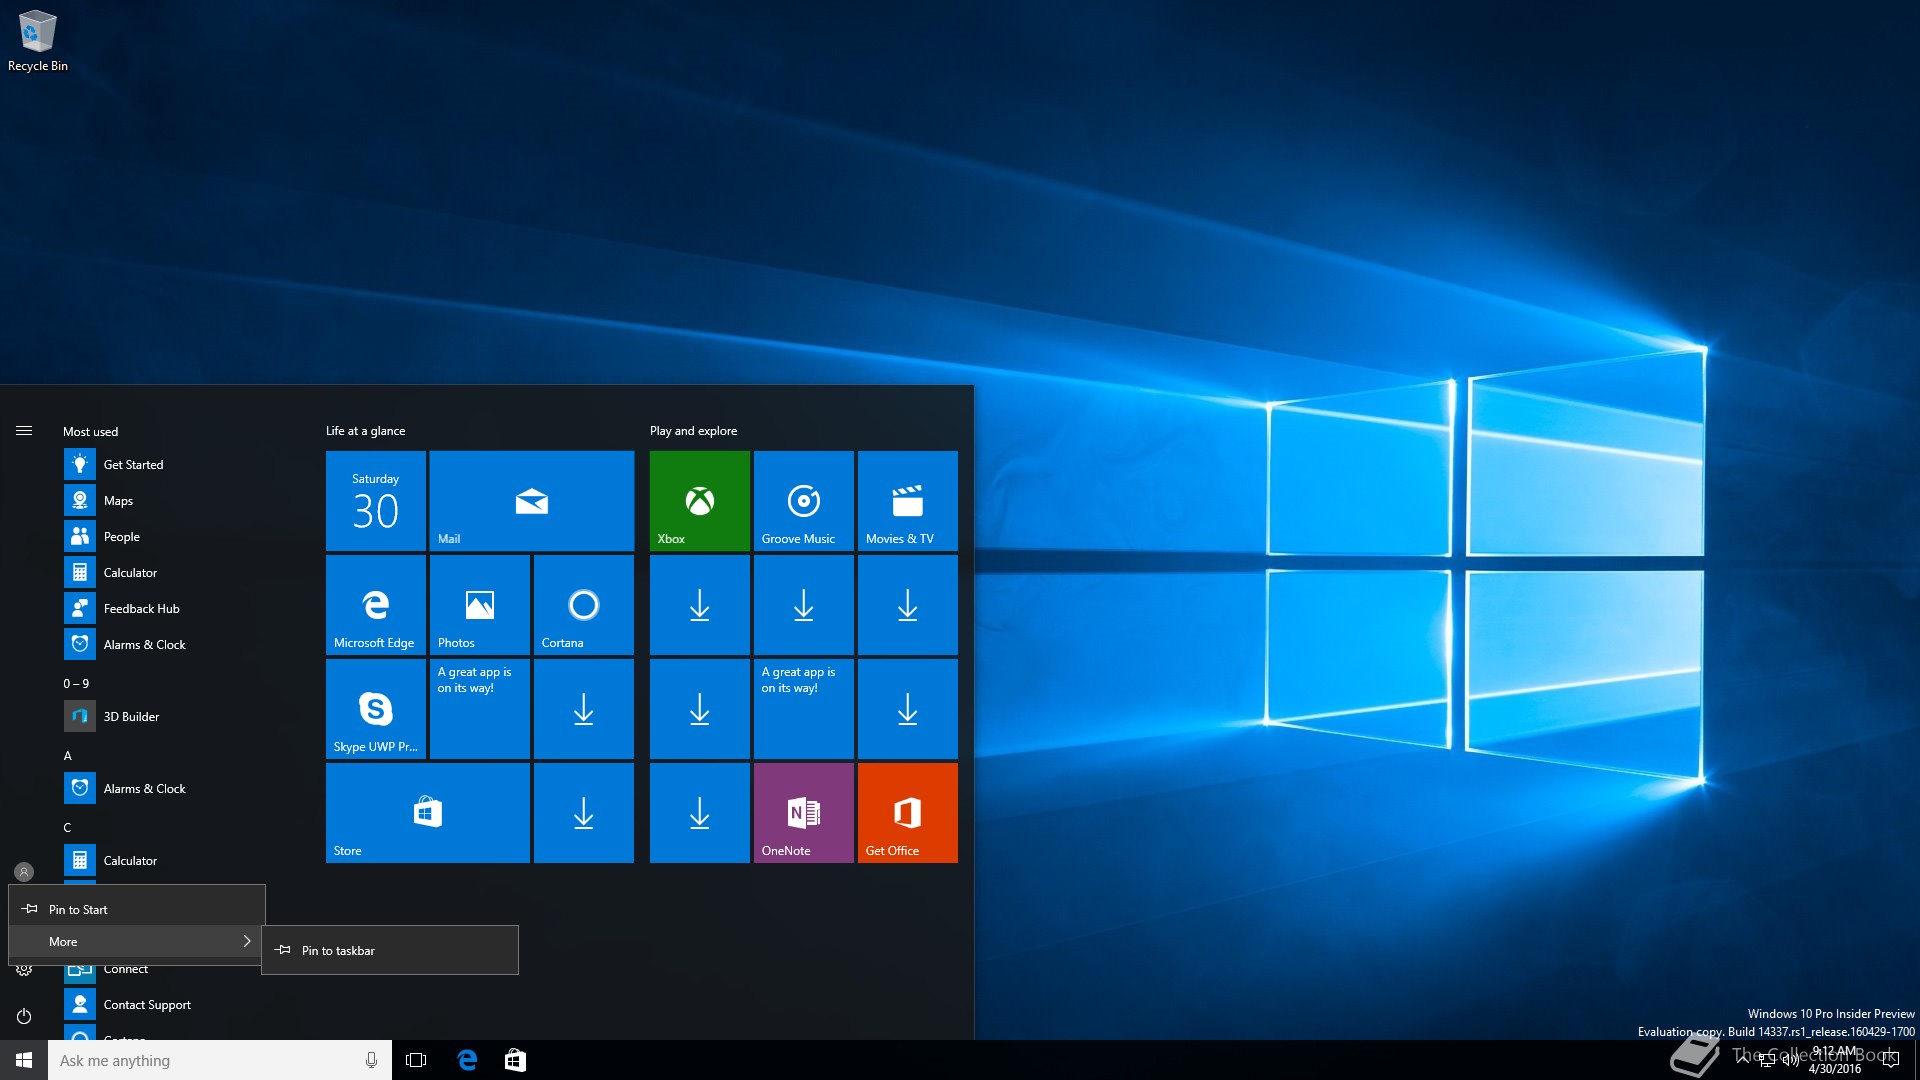Viewport: 1920px width, 1080px height.
Task: Open the Microsoft Edge tile
Action: point(376,604)
